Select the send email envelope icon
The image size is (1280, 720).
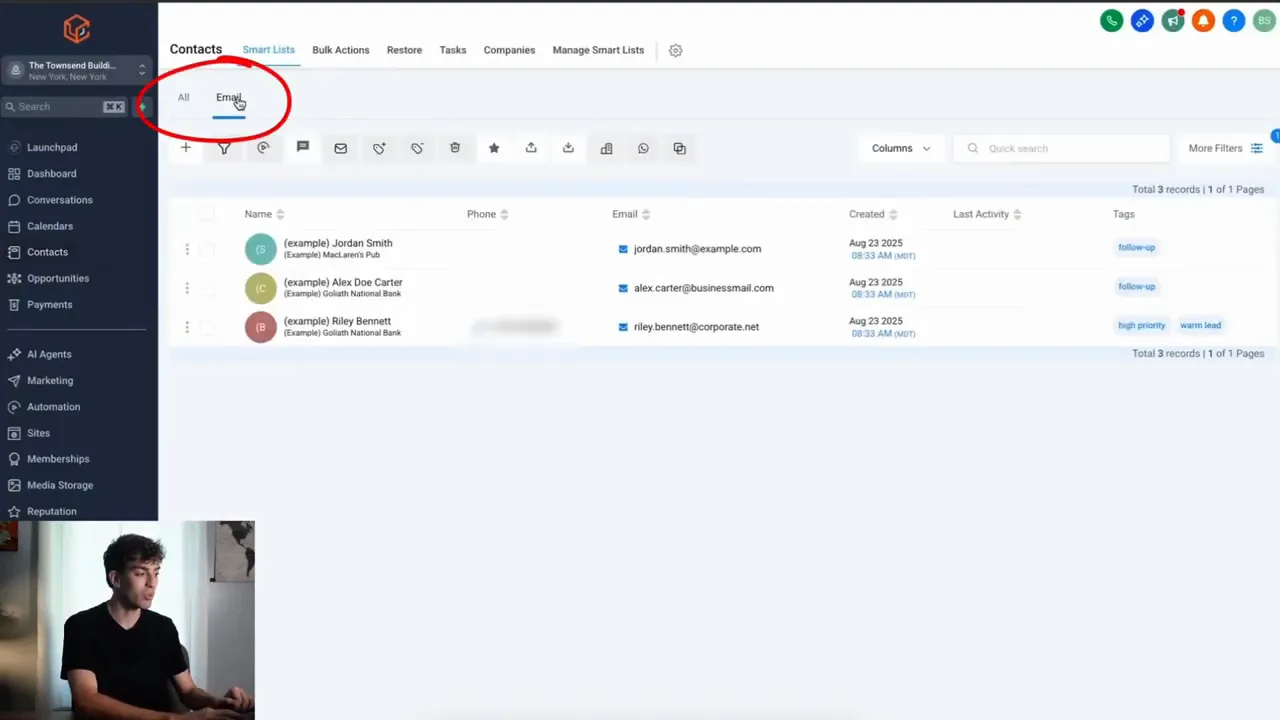[340, 148]
